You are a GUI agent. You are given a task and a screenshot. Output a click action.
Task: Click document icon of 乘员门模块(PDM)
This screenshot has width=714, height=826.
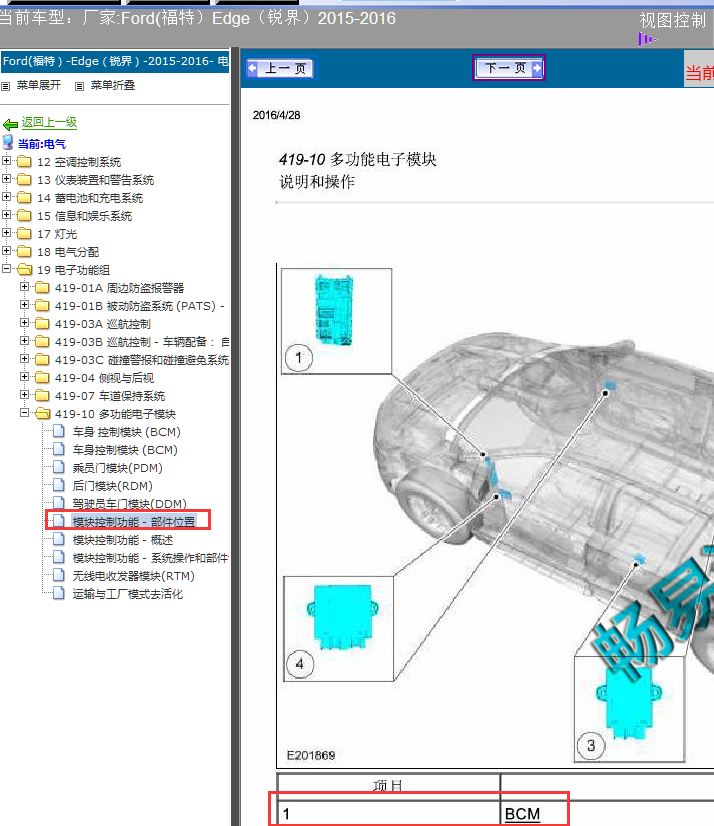click(x=59, y=467)
